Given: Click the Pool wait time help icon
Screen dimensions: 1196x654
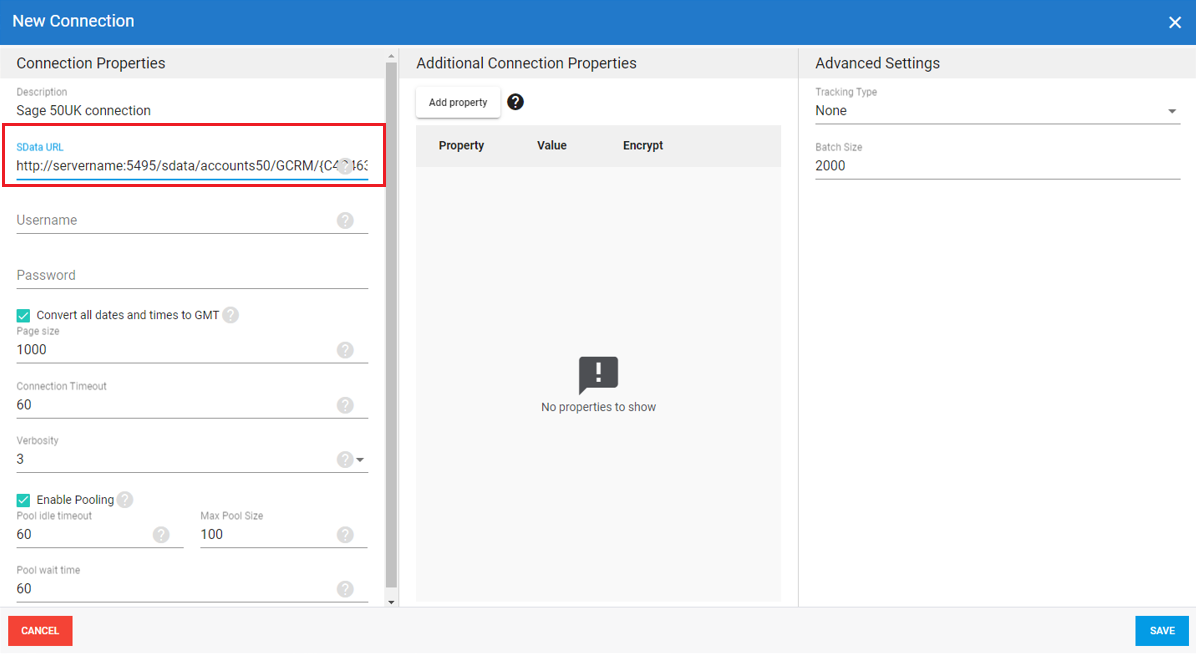Looking at the screenshot, I should (x=345, y=589).
